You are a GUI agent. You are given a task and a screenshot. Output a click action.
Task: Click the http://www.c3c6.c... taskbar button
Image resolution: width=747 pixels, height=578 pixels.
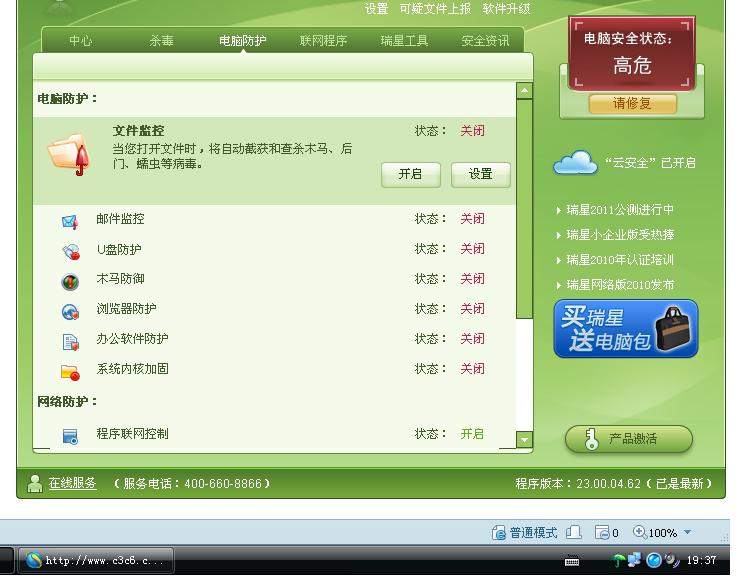(x=96, y=560)
